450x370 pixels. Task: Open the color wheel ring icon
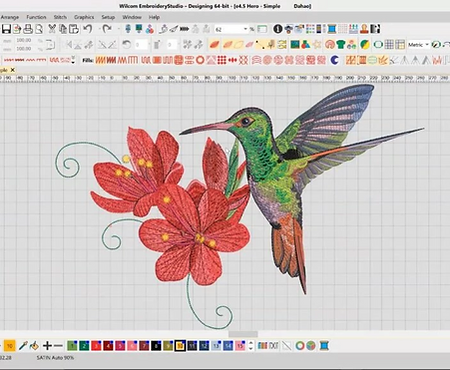[300, 346]
